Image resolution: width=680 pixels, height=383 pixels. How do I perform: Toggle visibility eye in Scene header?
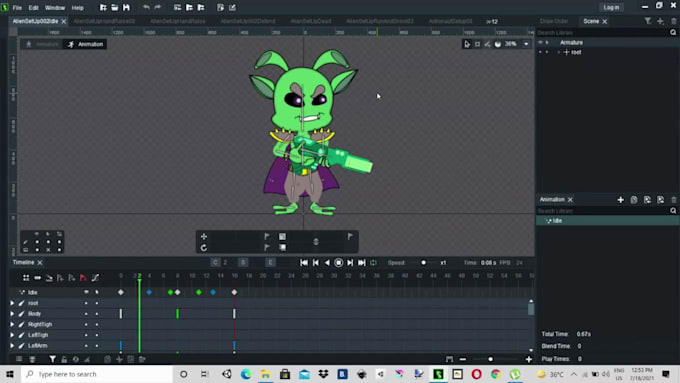click(x=540, y=43)
